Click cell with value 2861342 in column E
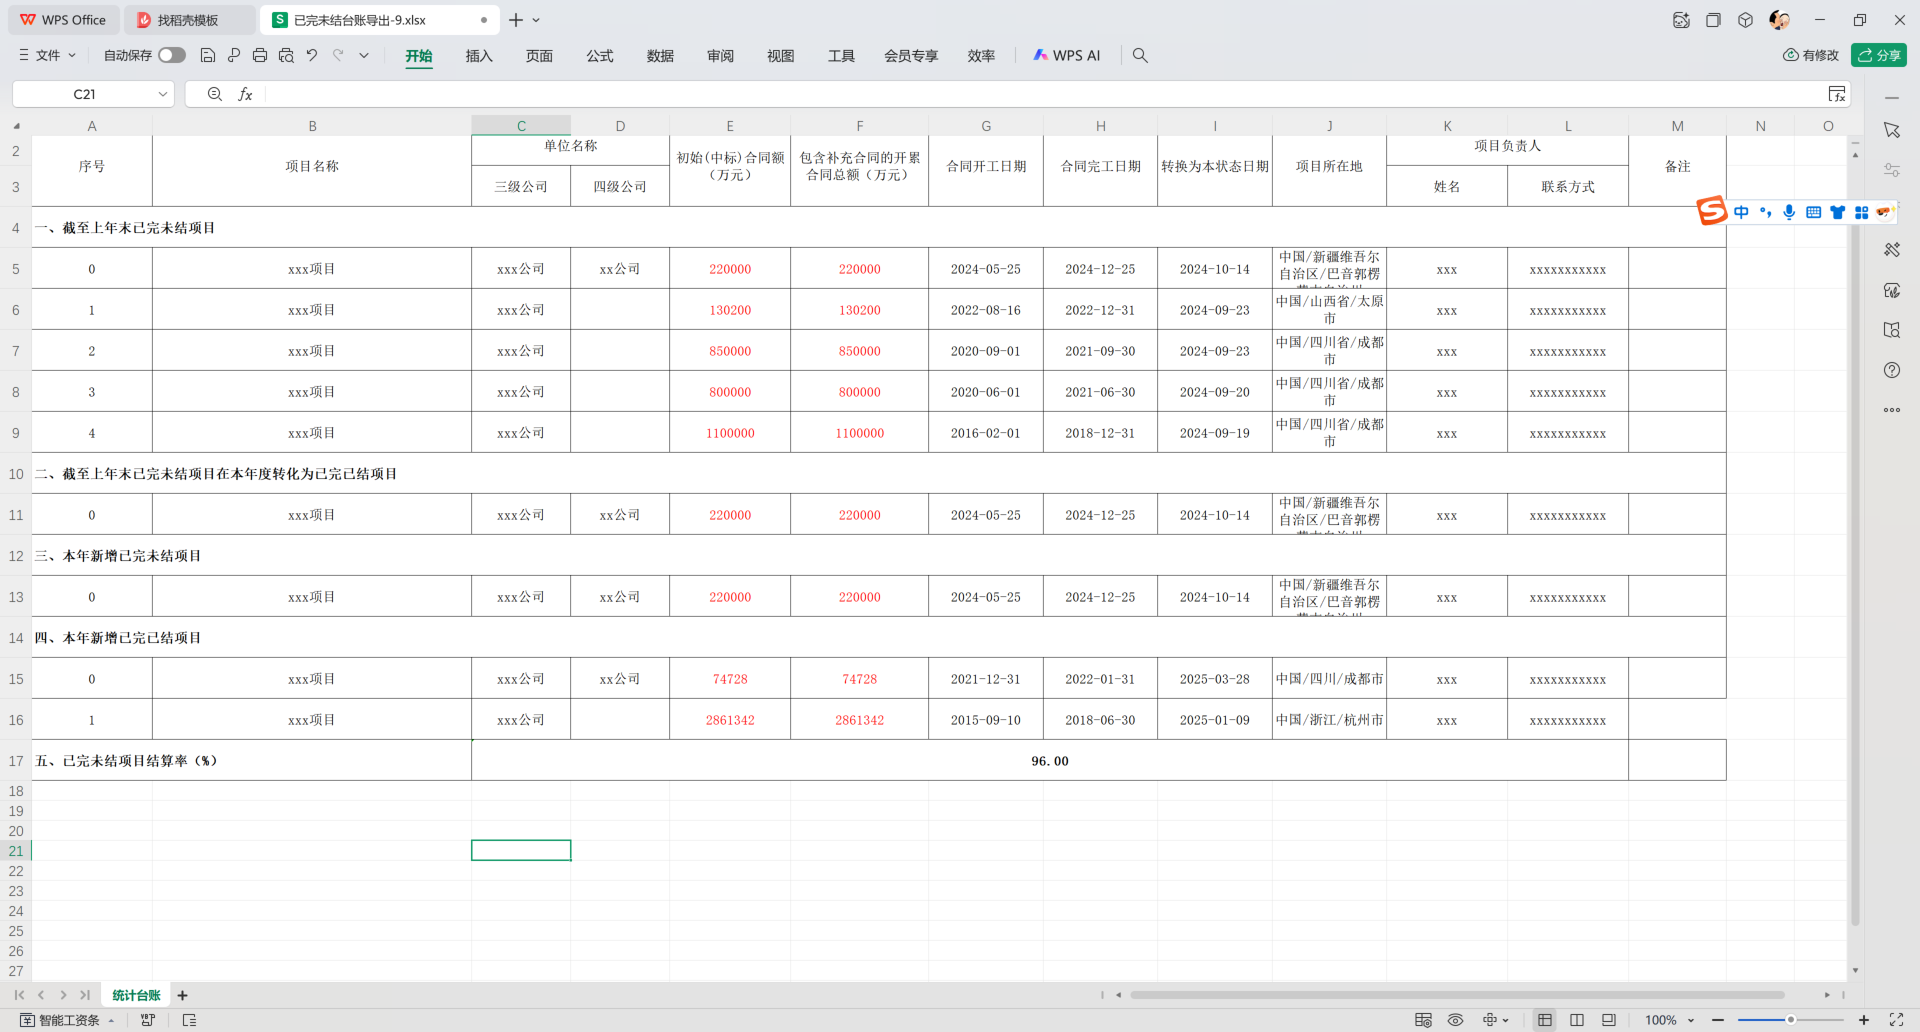 (x=730, y=720)
